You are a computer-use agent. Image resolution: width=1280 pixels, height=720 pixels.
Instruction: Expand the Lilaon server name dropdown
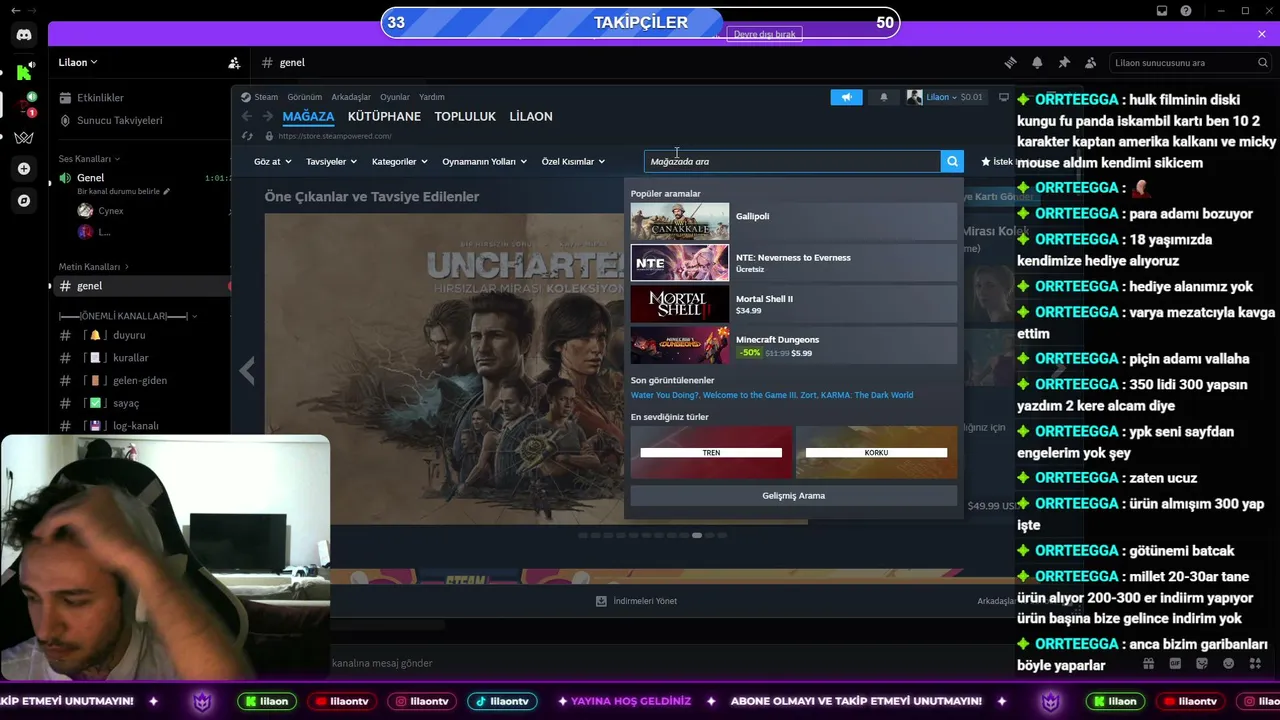click(x=78, y=63)
